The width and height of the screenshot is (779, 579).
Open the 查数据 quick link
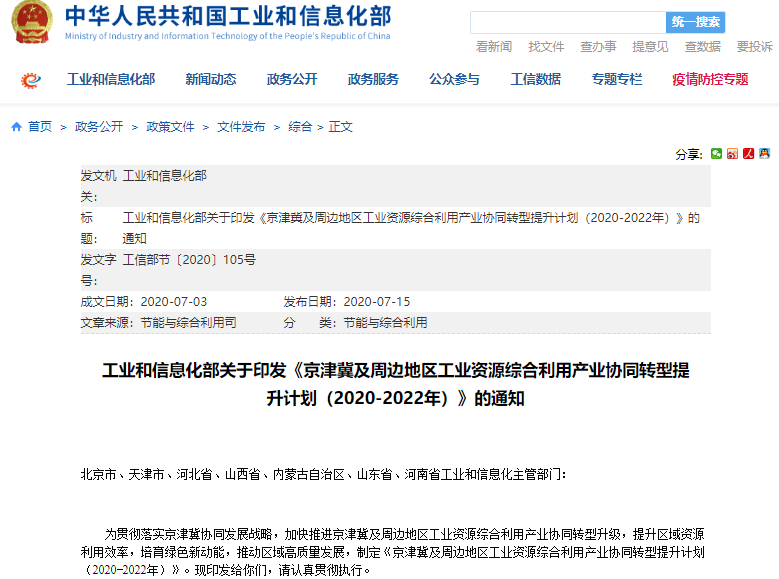702,46
